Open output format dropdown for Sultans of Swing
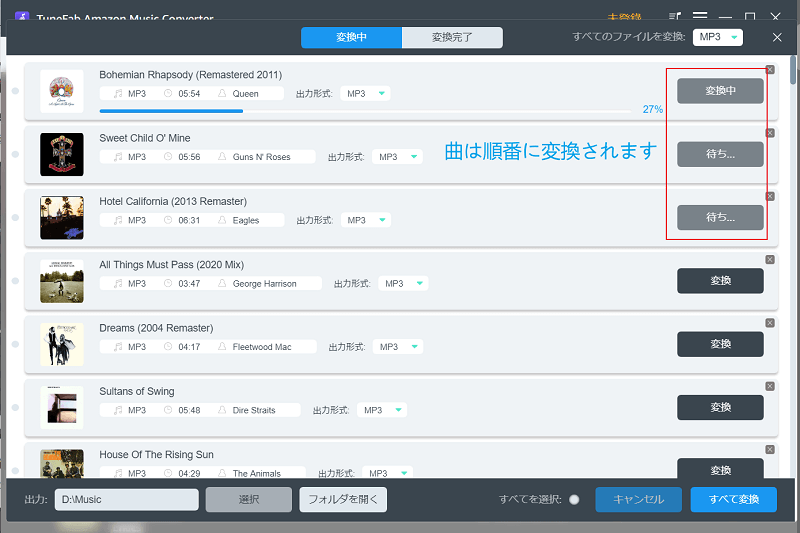The height and width of the screenshot is (533, 800). [382, 410]
